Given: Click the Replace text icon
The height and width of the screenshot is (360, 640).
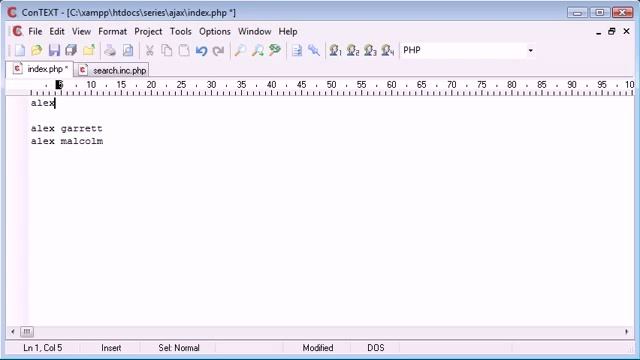Looking at the screenshot, I should pos(275,51).
